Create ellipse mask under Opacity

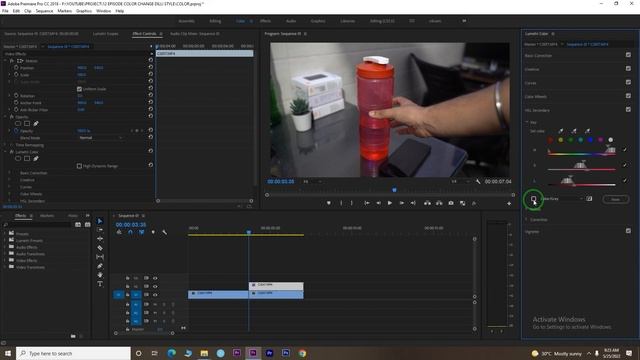click(18, 123)
